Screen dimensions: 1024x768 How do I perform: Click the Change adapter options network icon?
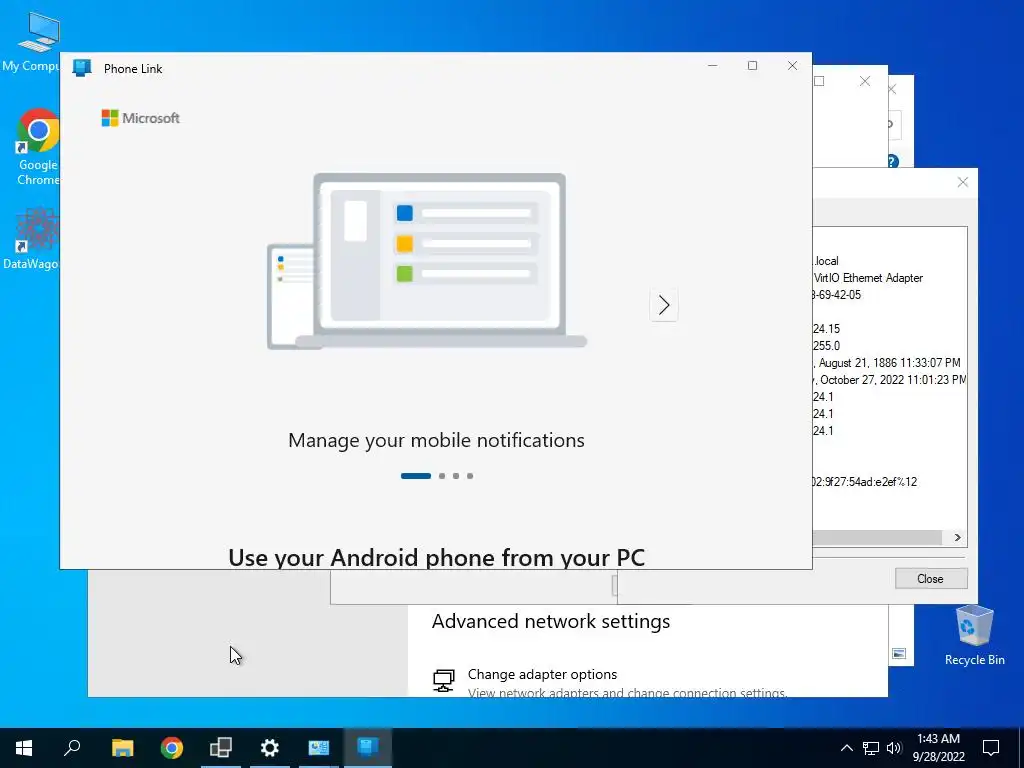click(x=444, y=680)
